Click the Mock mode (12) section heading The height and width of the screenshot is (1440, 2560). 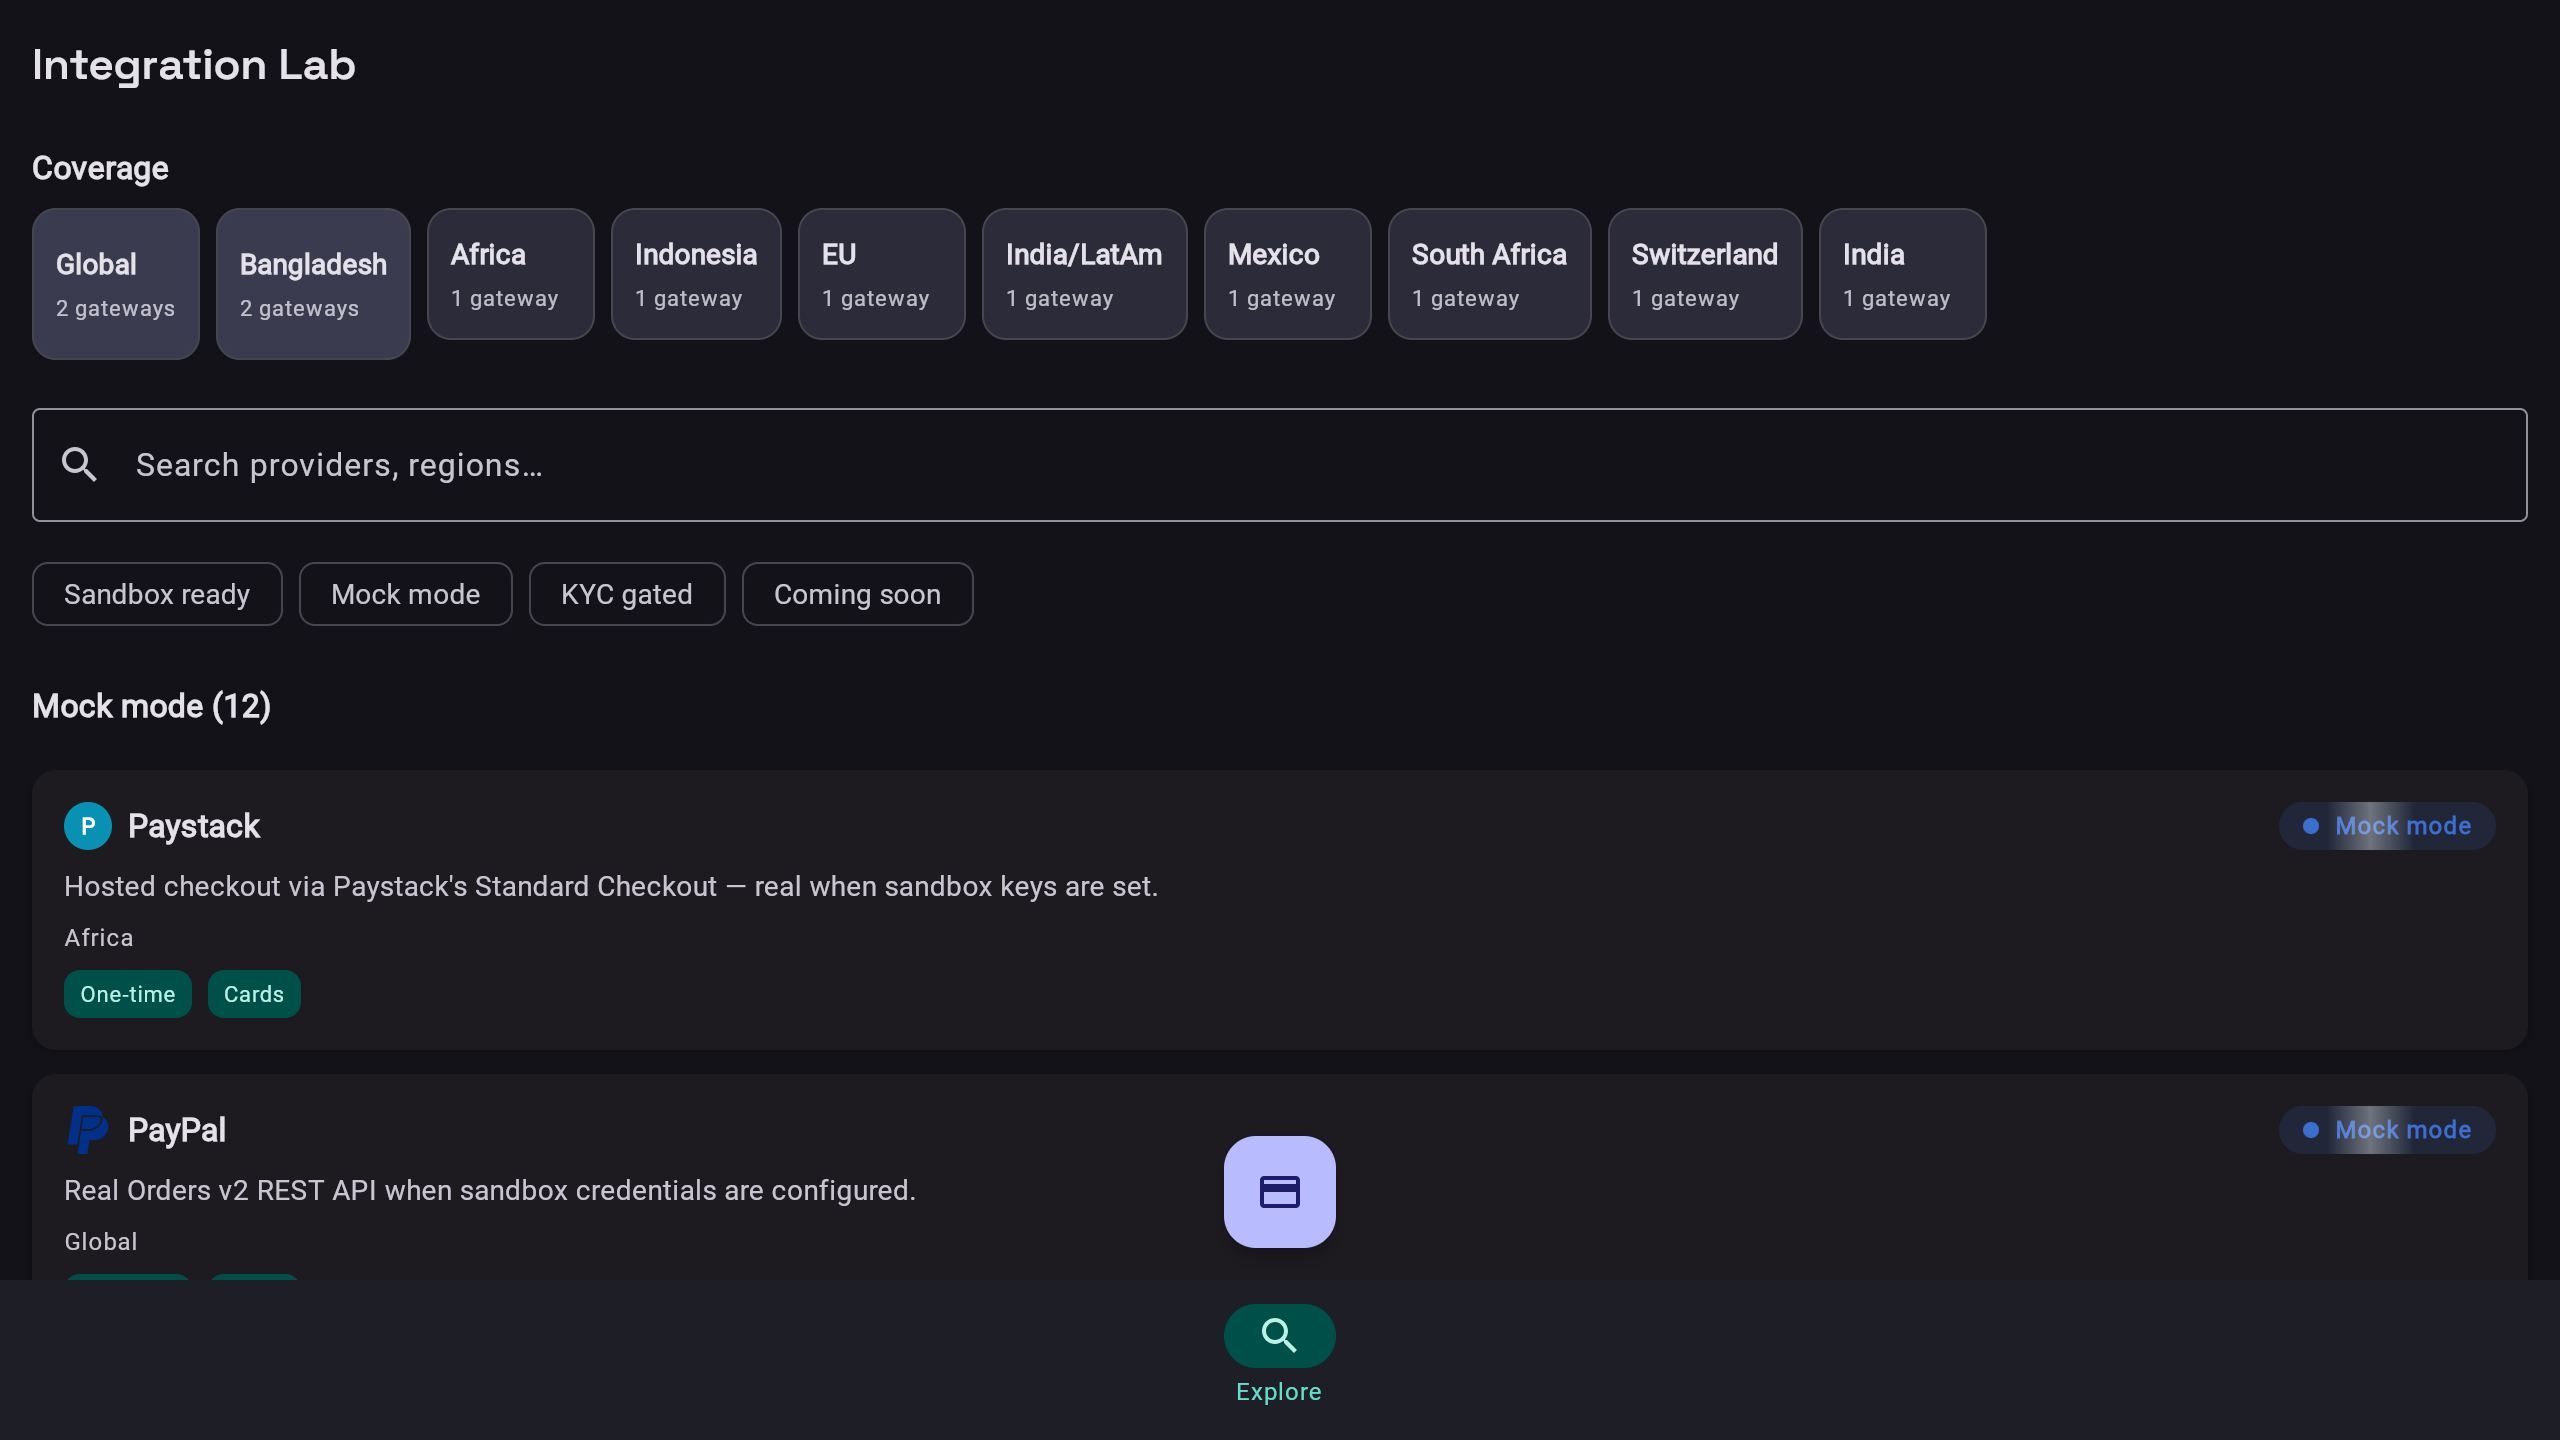click(x=152, y=706)
